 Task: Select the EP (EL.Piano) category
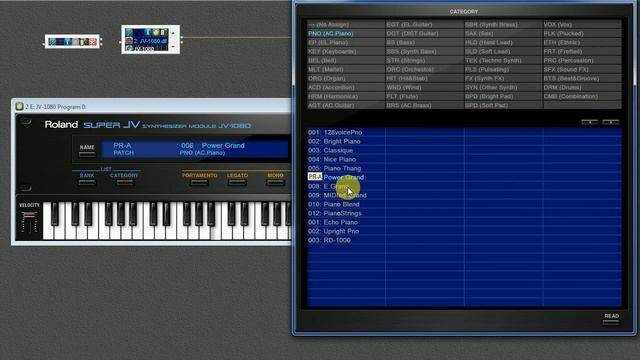pyautogui.click(x=346, y=42)
